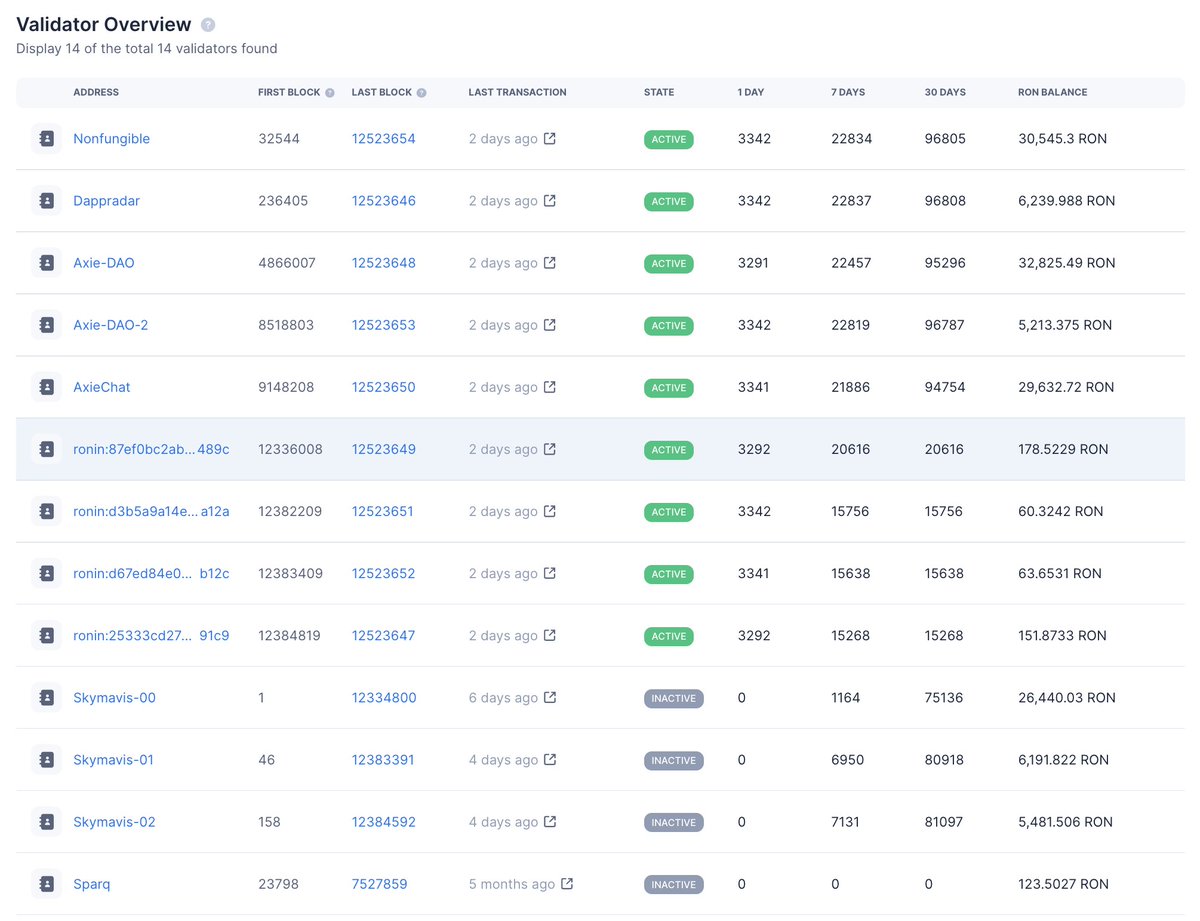Image resolution: width=1200 pixels, height=921 pixels.
Task: Open block 7527859 from Sparq's last block
Action: (x=380, y=883)
